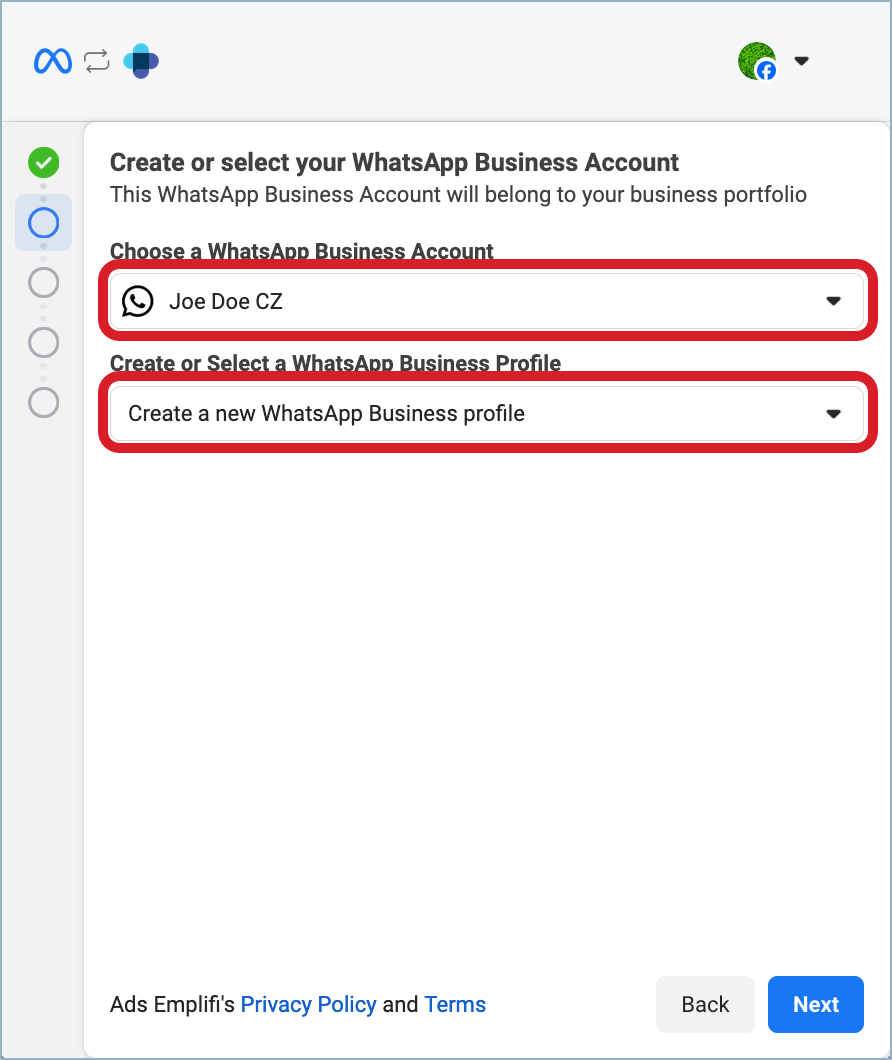Screen dimensions: 892x1060
Task: Select the last step circle in the stepper
Action: (43, 403)
